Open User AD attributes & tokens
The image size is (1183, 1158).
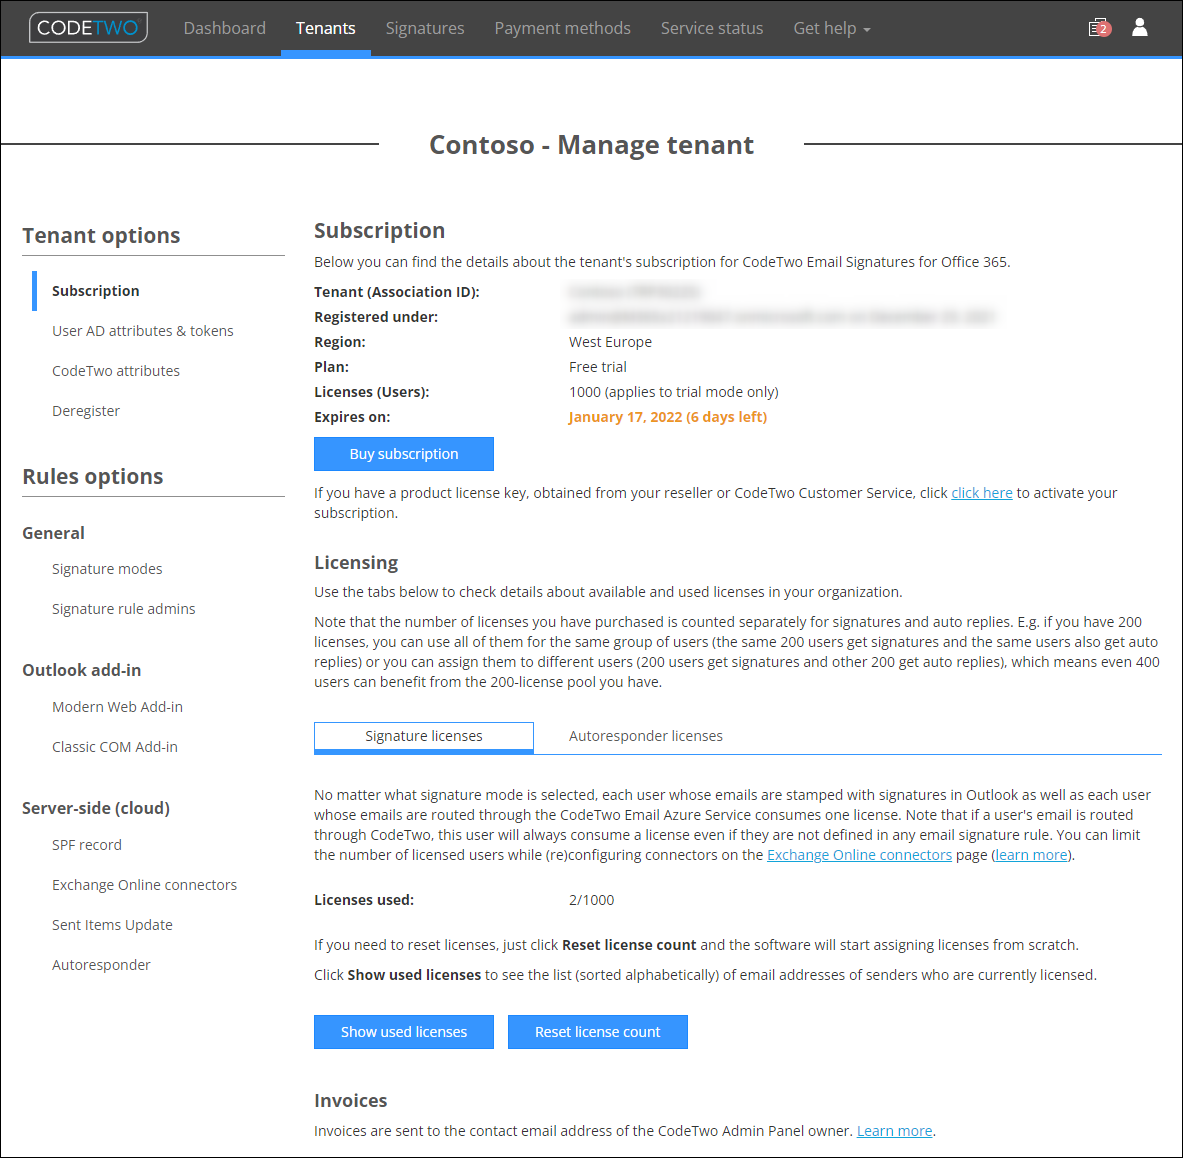tap(143, 331)
